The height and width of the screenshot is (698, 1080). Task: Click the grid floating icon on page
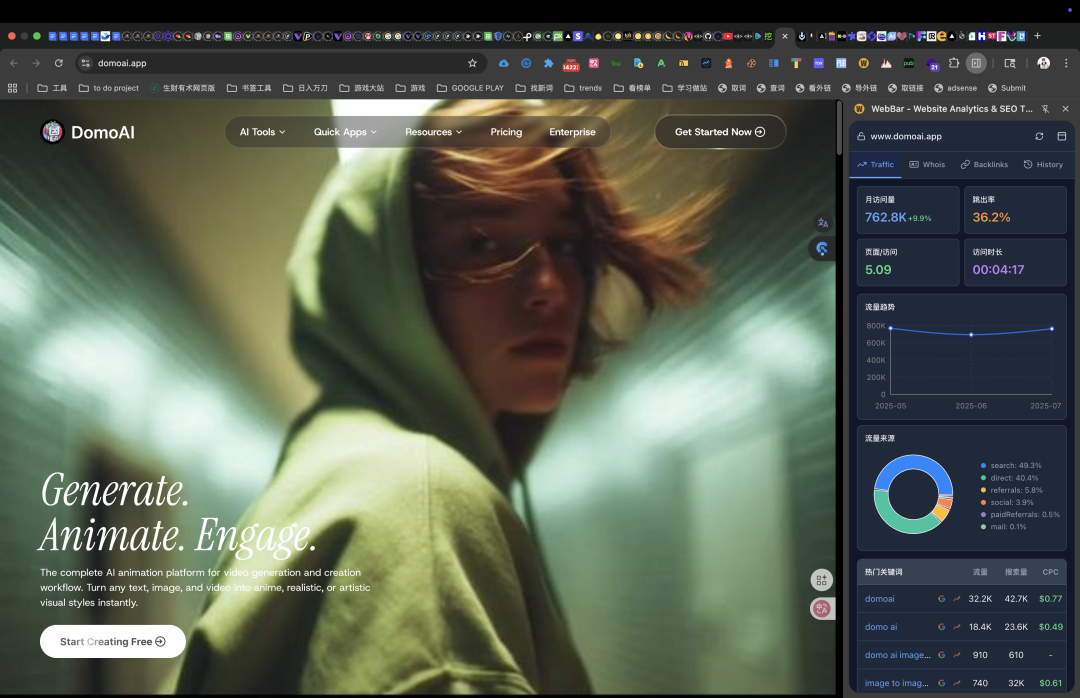tap(822, 580)
